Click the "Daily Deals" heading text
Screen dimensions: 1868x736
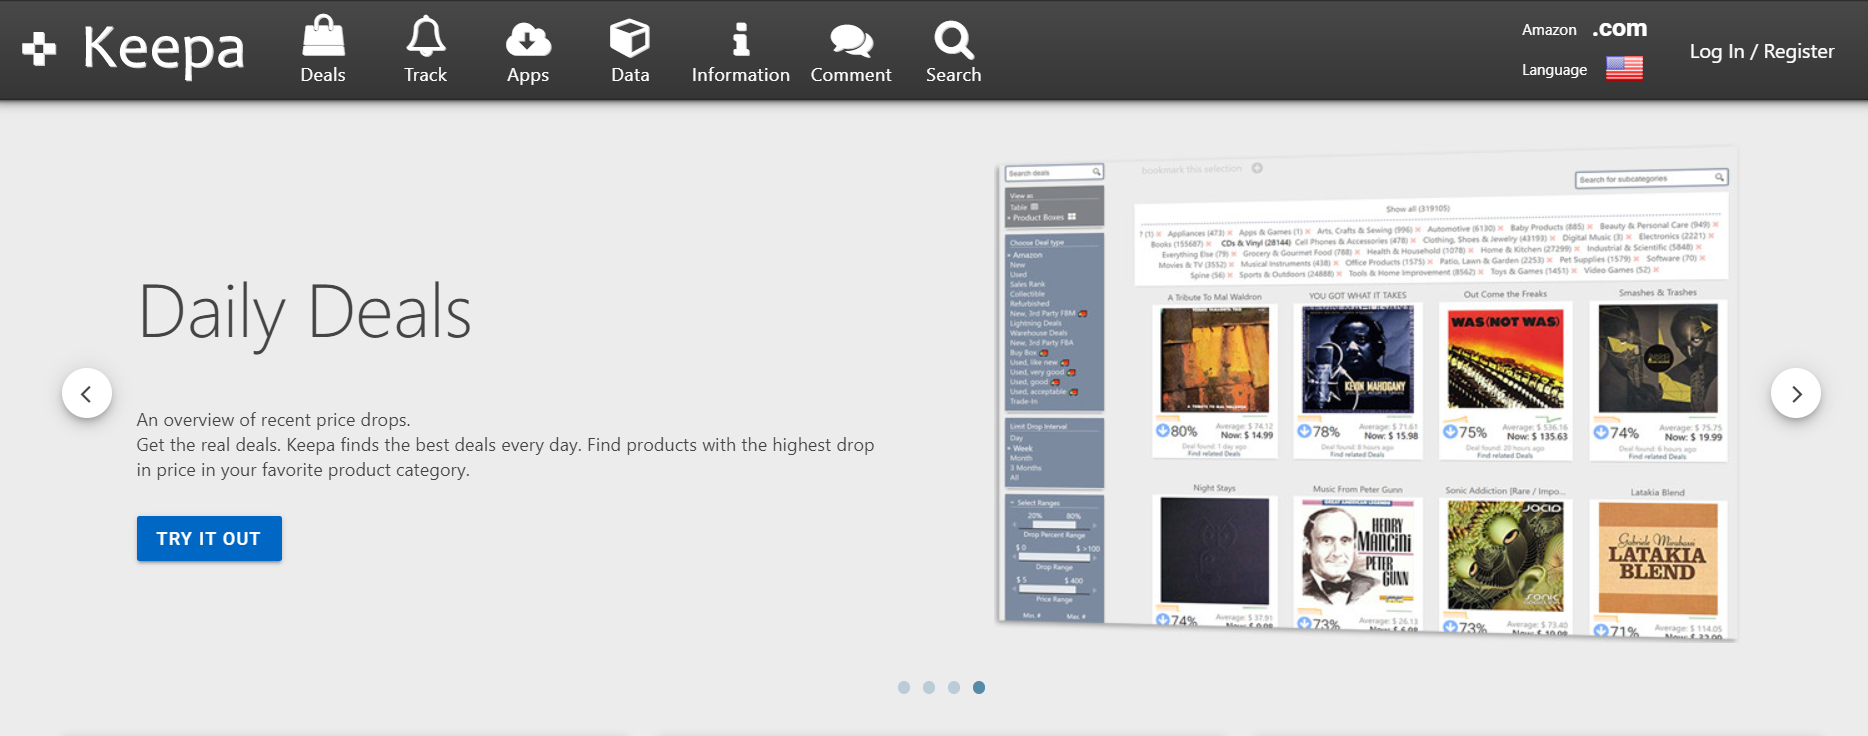point(304,313)
